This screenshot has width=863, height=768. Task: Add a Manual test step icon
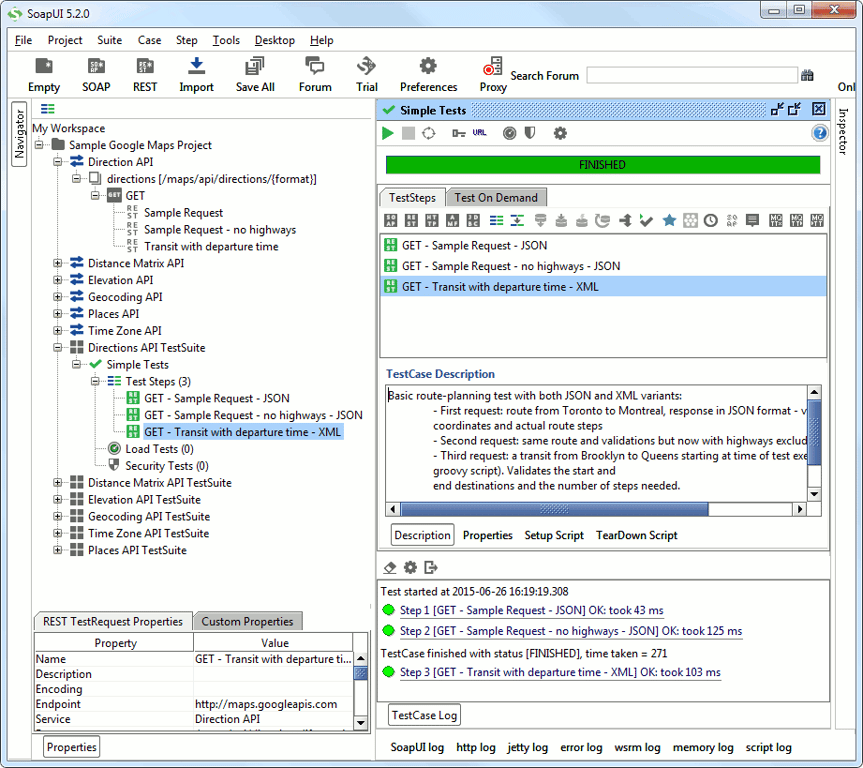752,221
